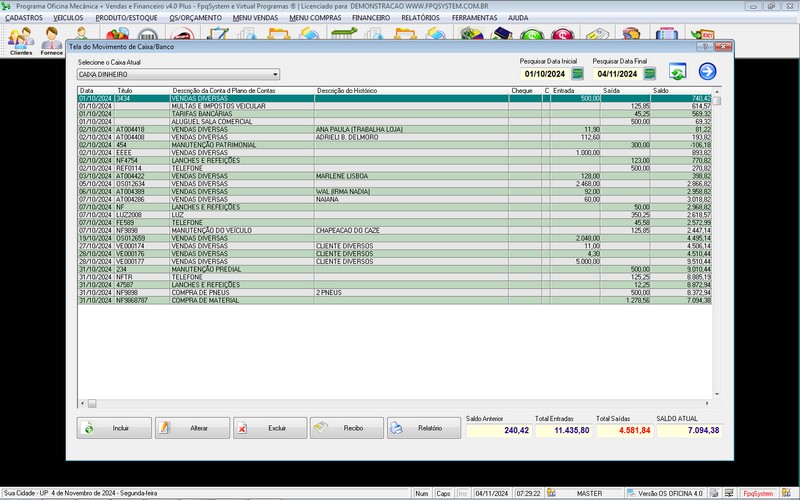Screen dimensions: 800x500
Task: Open the Clientes toolbar icon
Action: (20, 40)
